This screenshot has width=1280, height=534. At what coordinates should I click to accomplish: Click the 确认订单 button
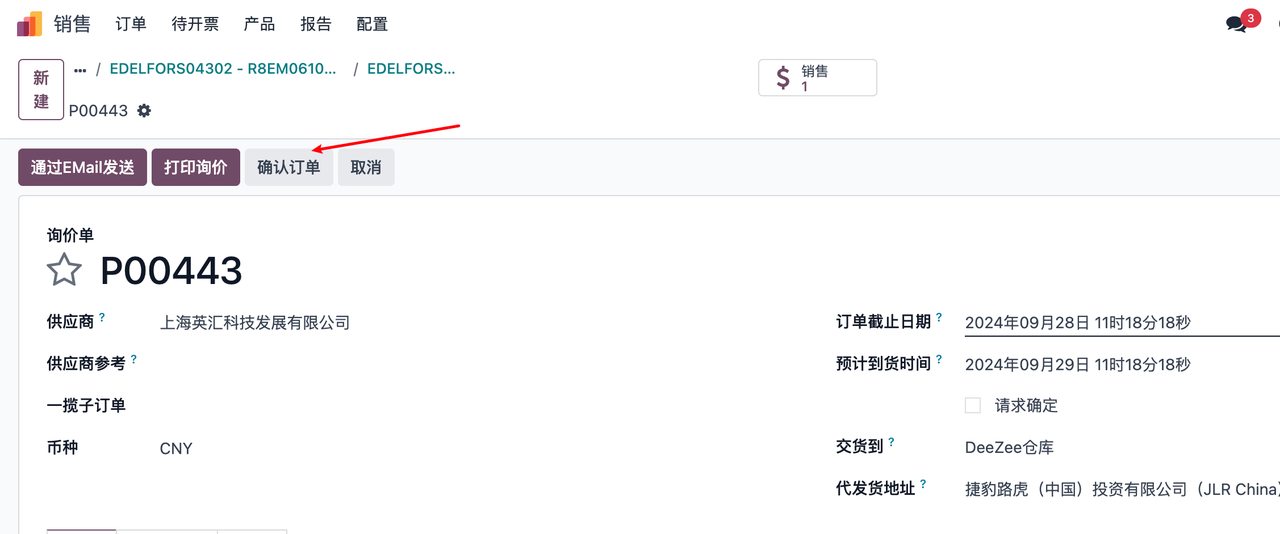pos(288,168)
